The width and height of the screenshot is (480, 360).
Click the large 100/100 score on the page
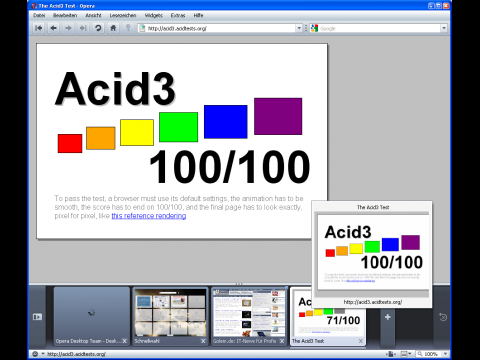tap(230, 167)
